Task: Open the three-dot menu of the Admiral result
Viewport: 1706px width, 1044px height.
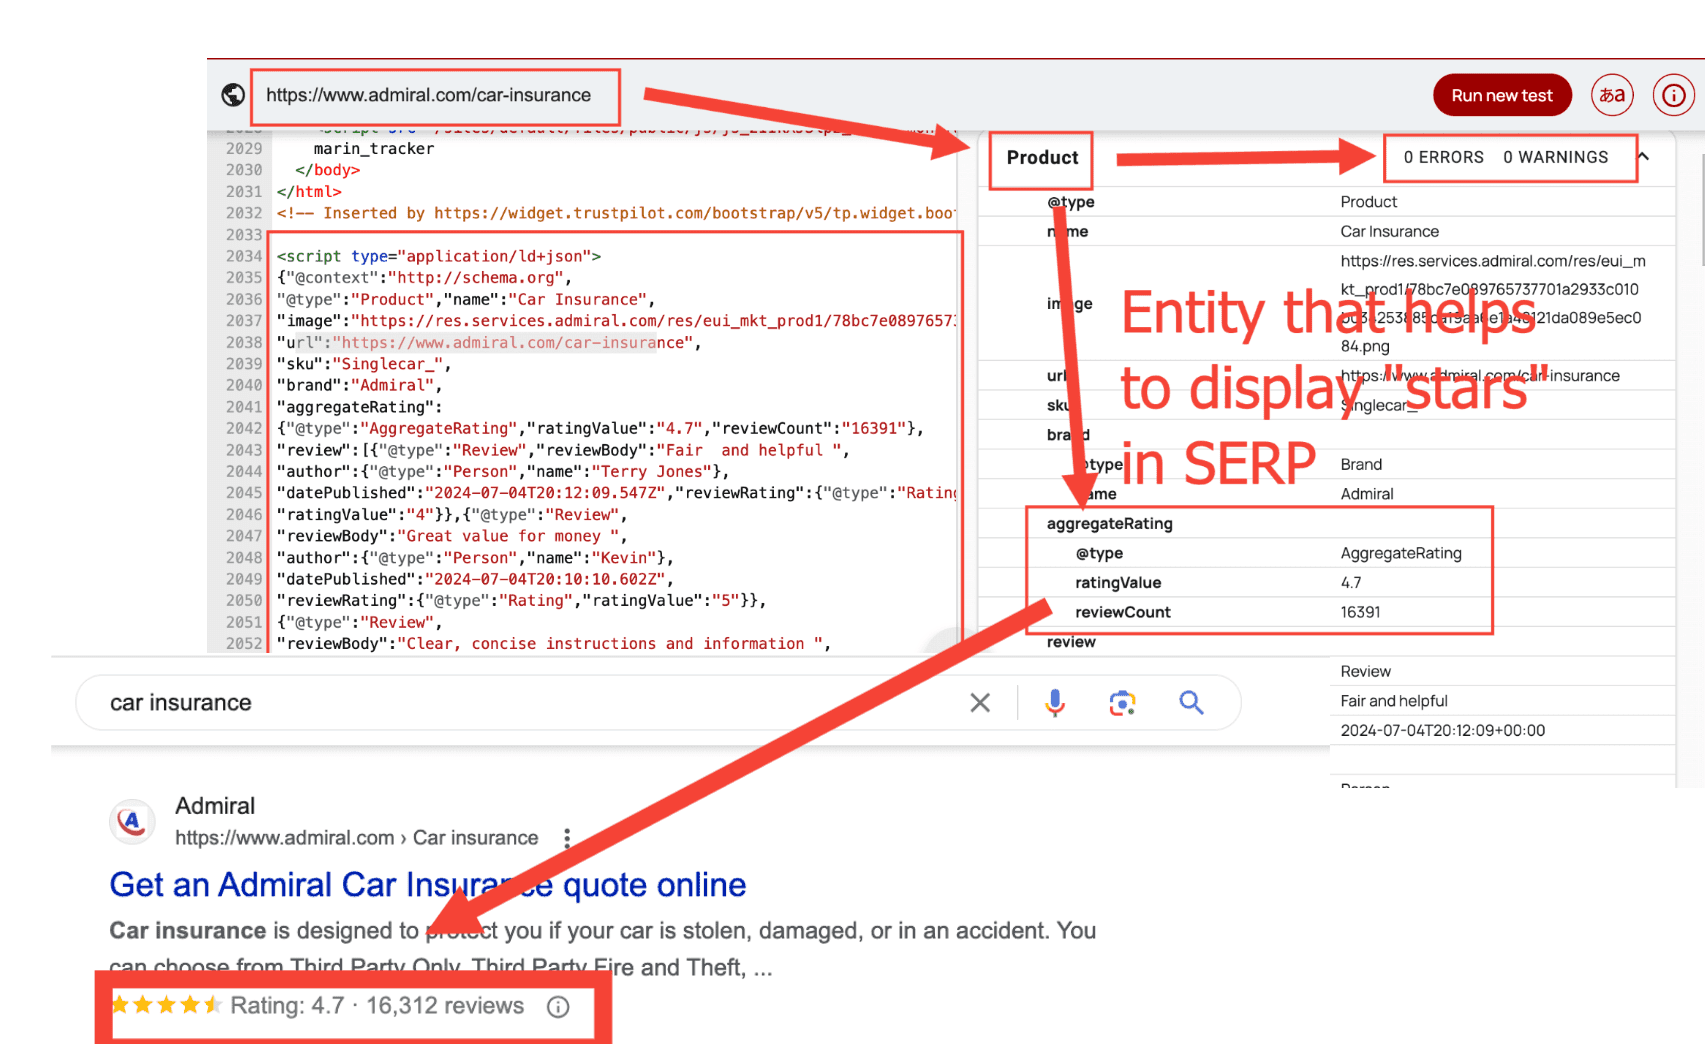Action: point(567,838)
